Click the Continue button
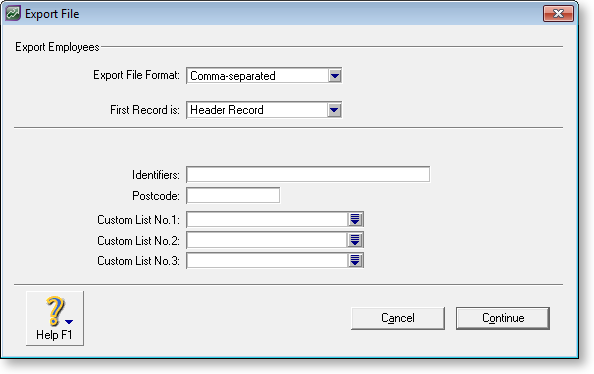This screenshot has width=594, height=374. click(503, 318)
